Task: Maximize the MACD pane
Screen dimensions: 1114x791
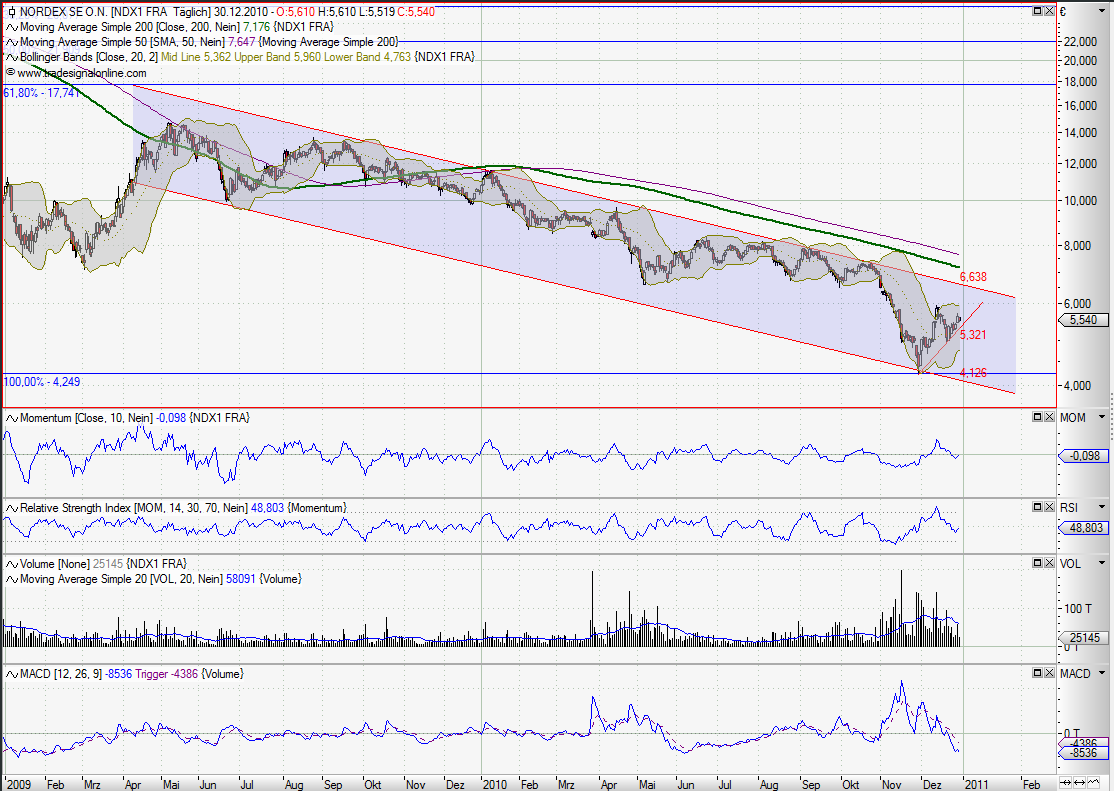Action: (x=1037, y=673)
